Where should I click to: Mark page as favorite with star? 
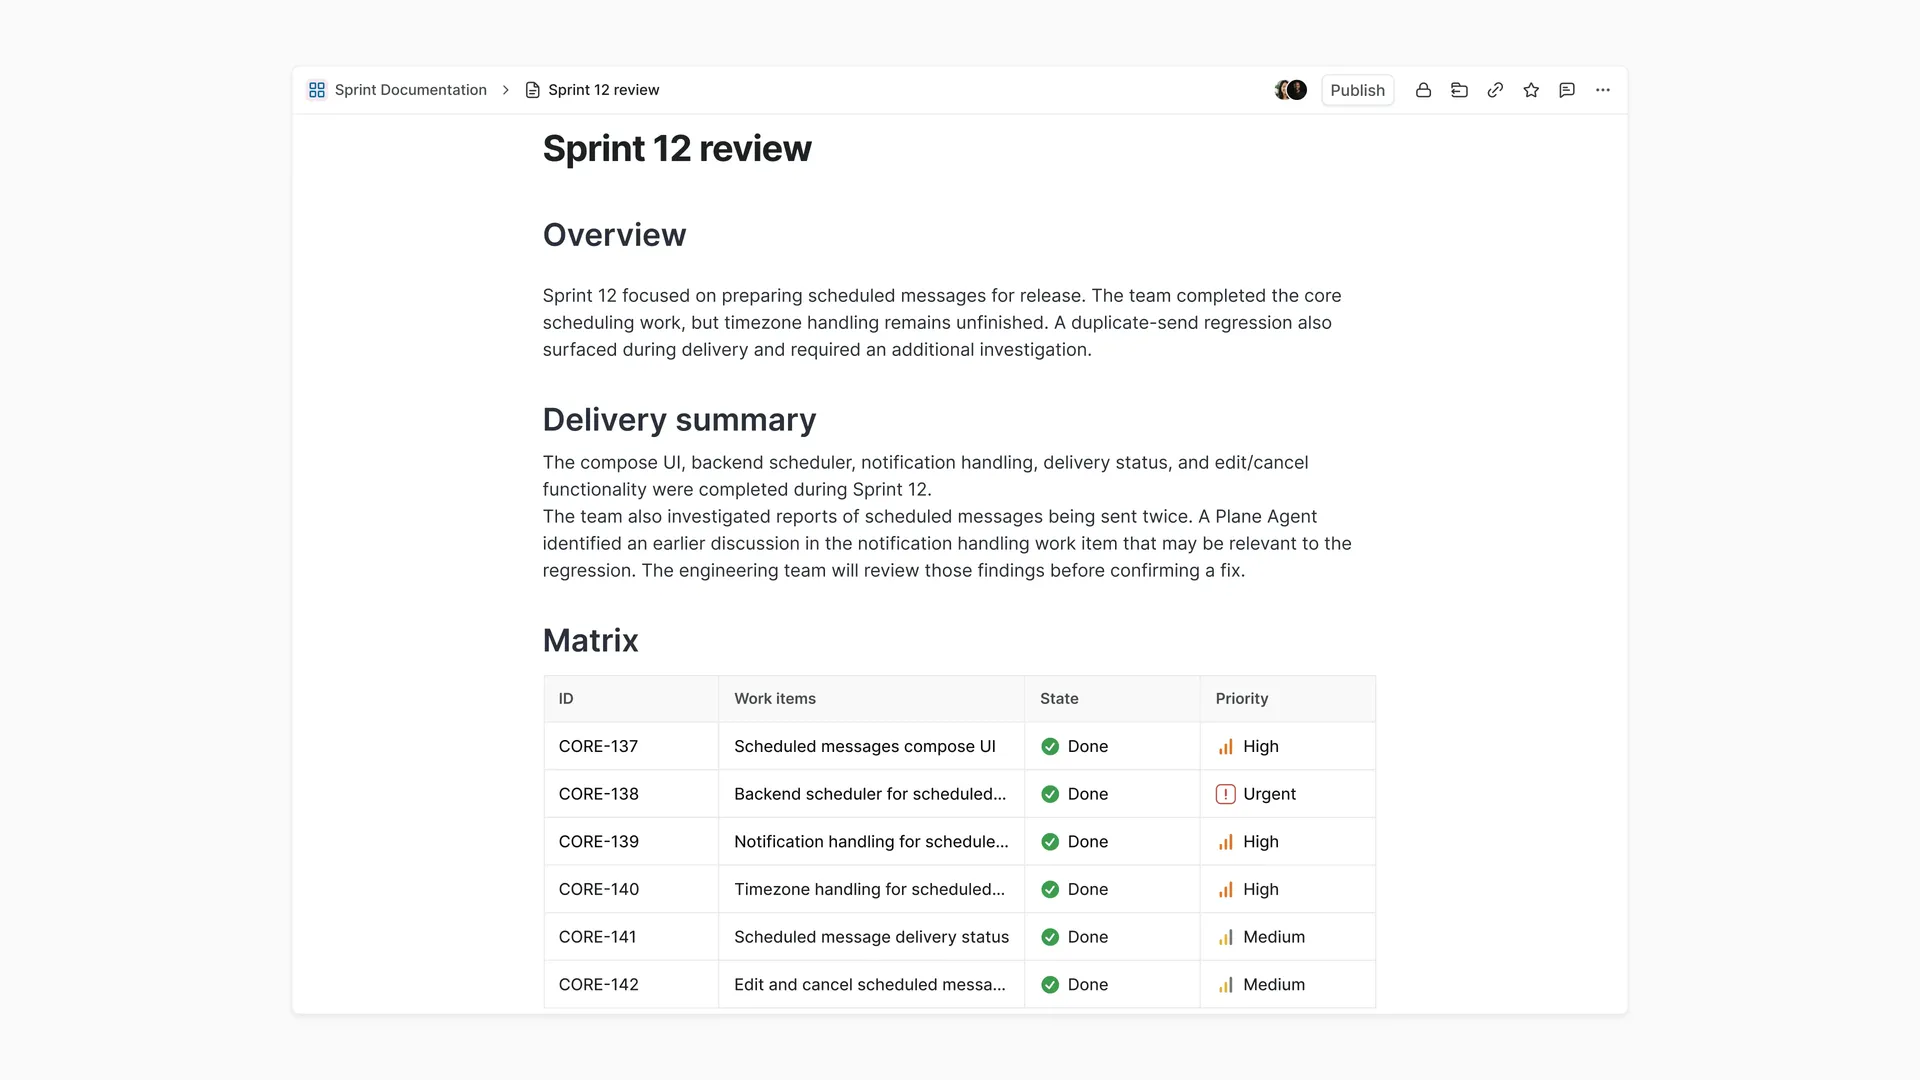coord(1531,90)
